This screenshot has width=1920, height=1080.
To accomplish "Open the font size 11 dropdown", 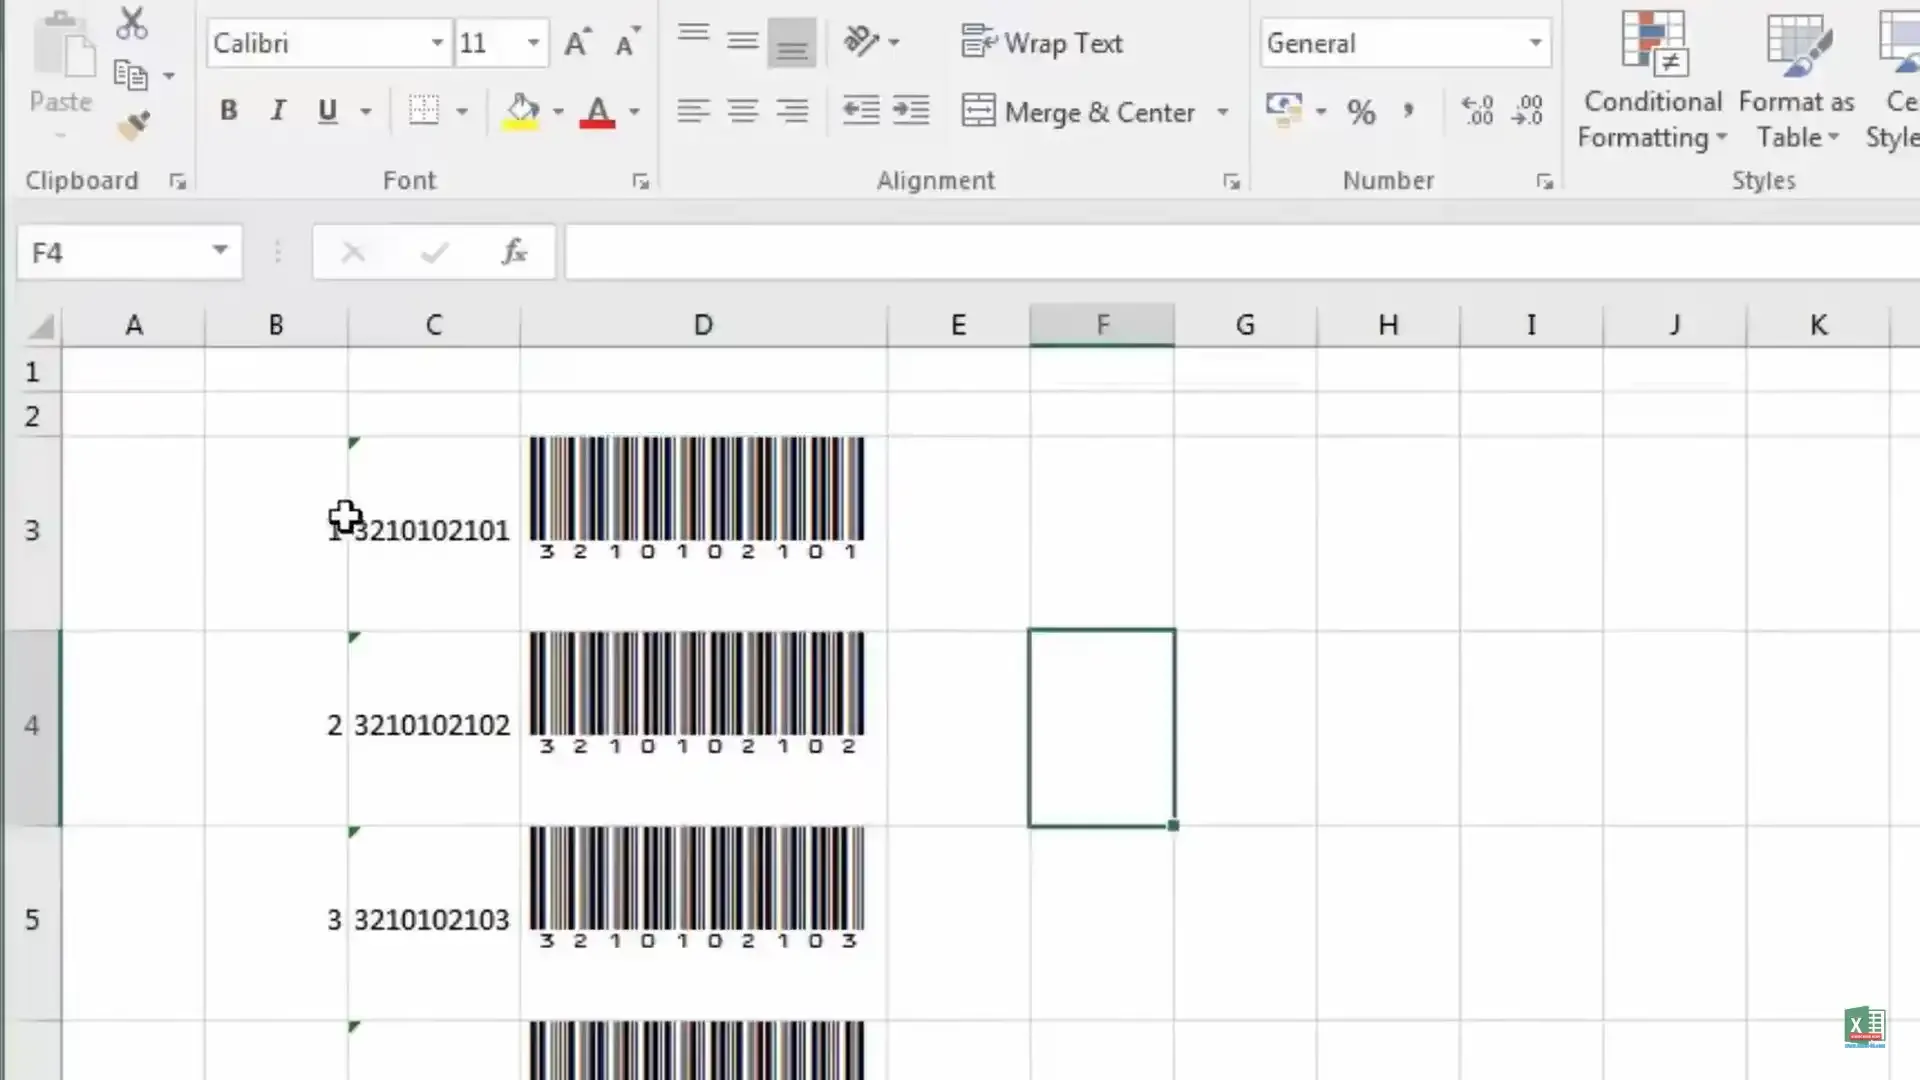I will click(x=533, y=43).
